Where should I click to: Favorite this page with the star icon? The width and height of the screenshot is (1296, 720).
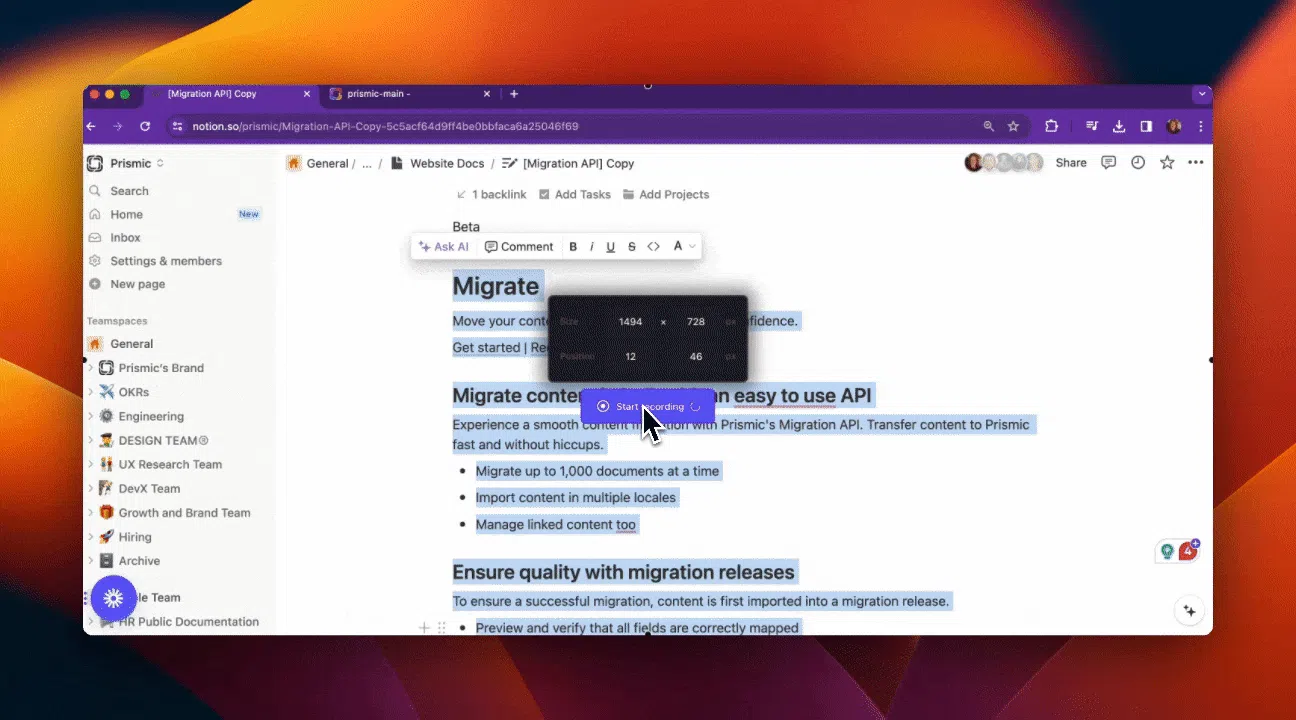pos(1166,162)
